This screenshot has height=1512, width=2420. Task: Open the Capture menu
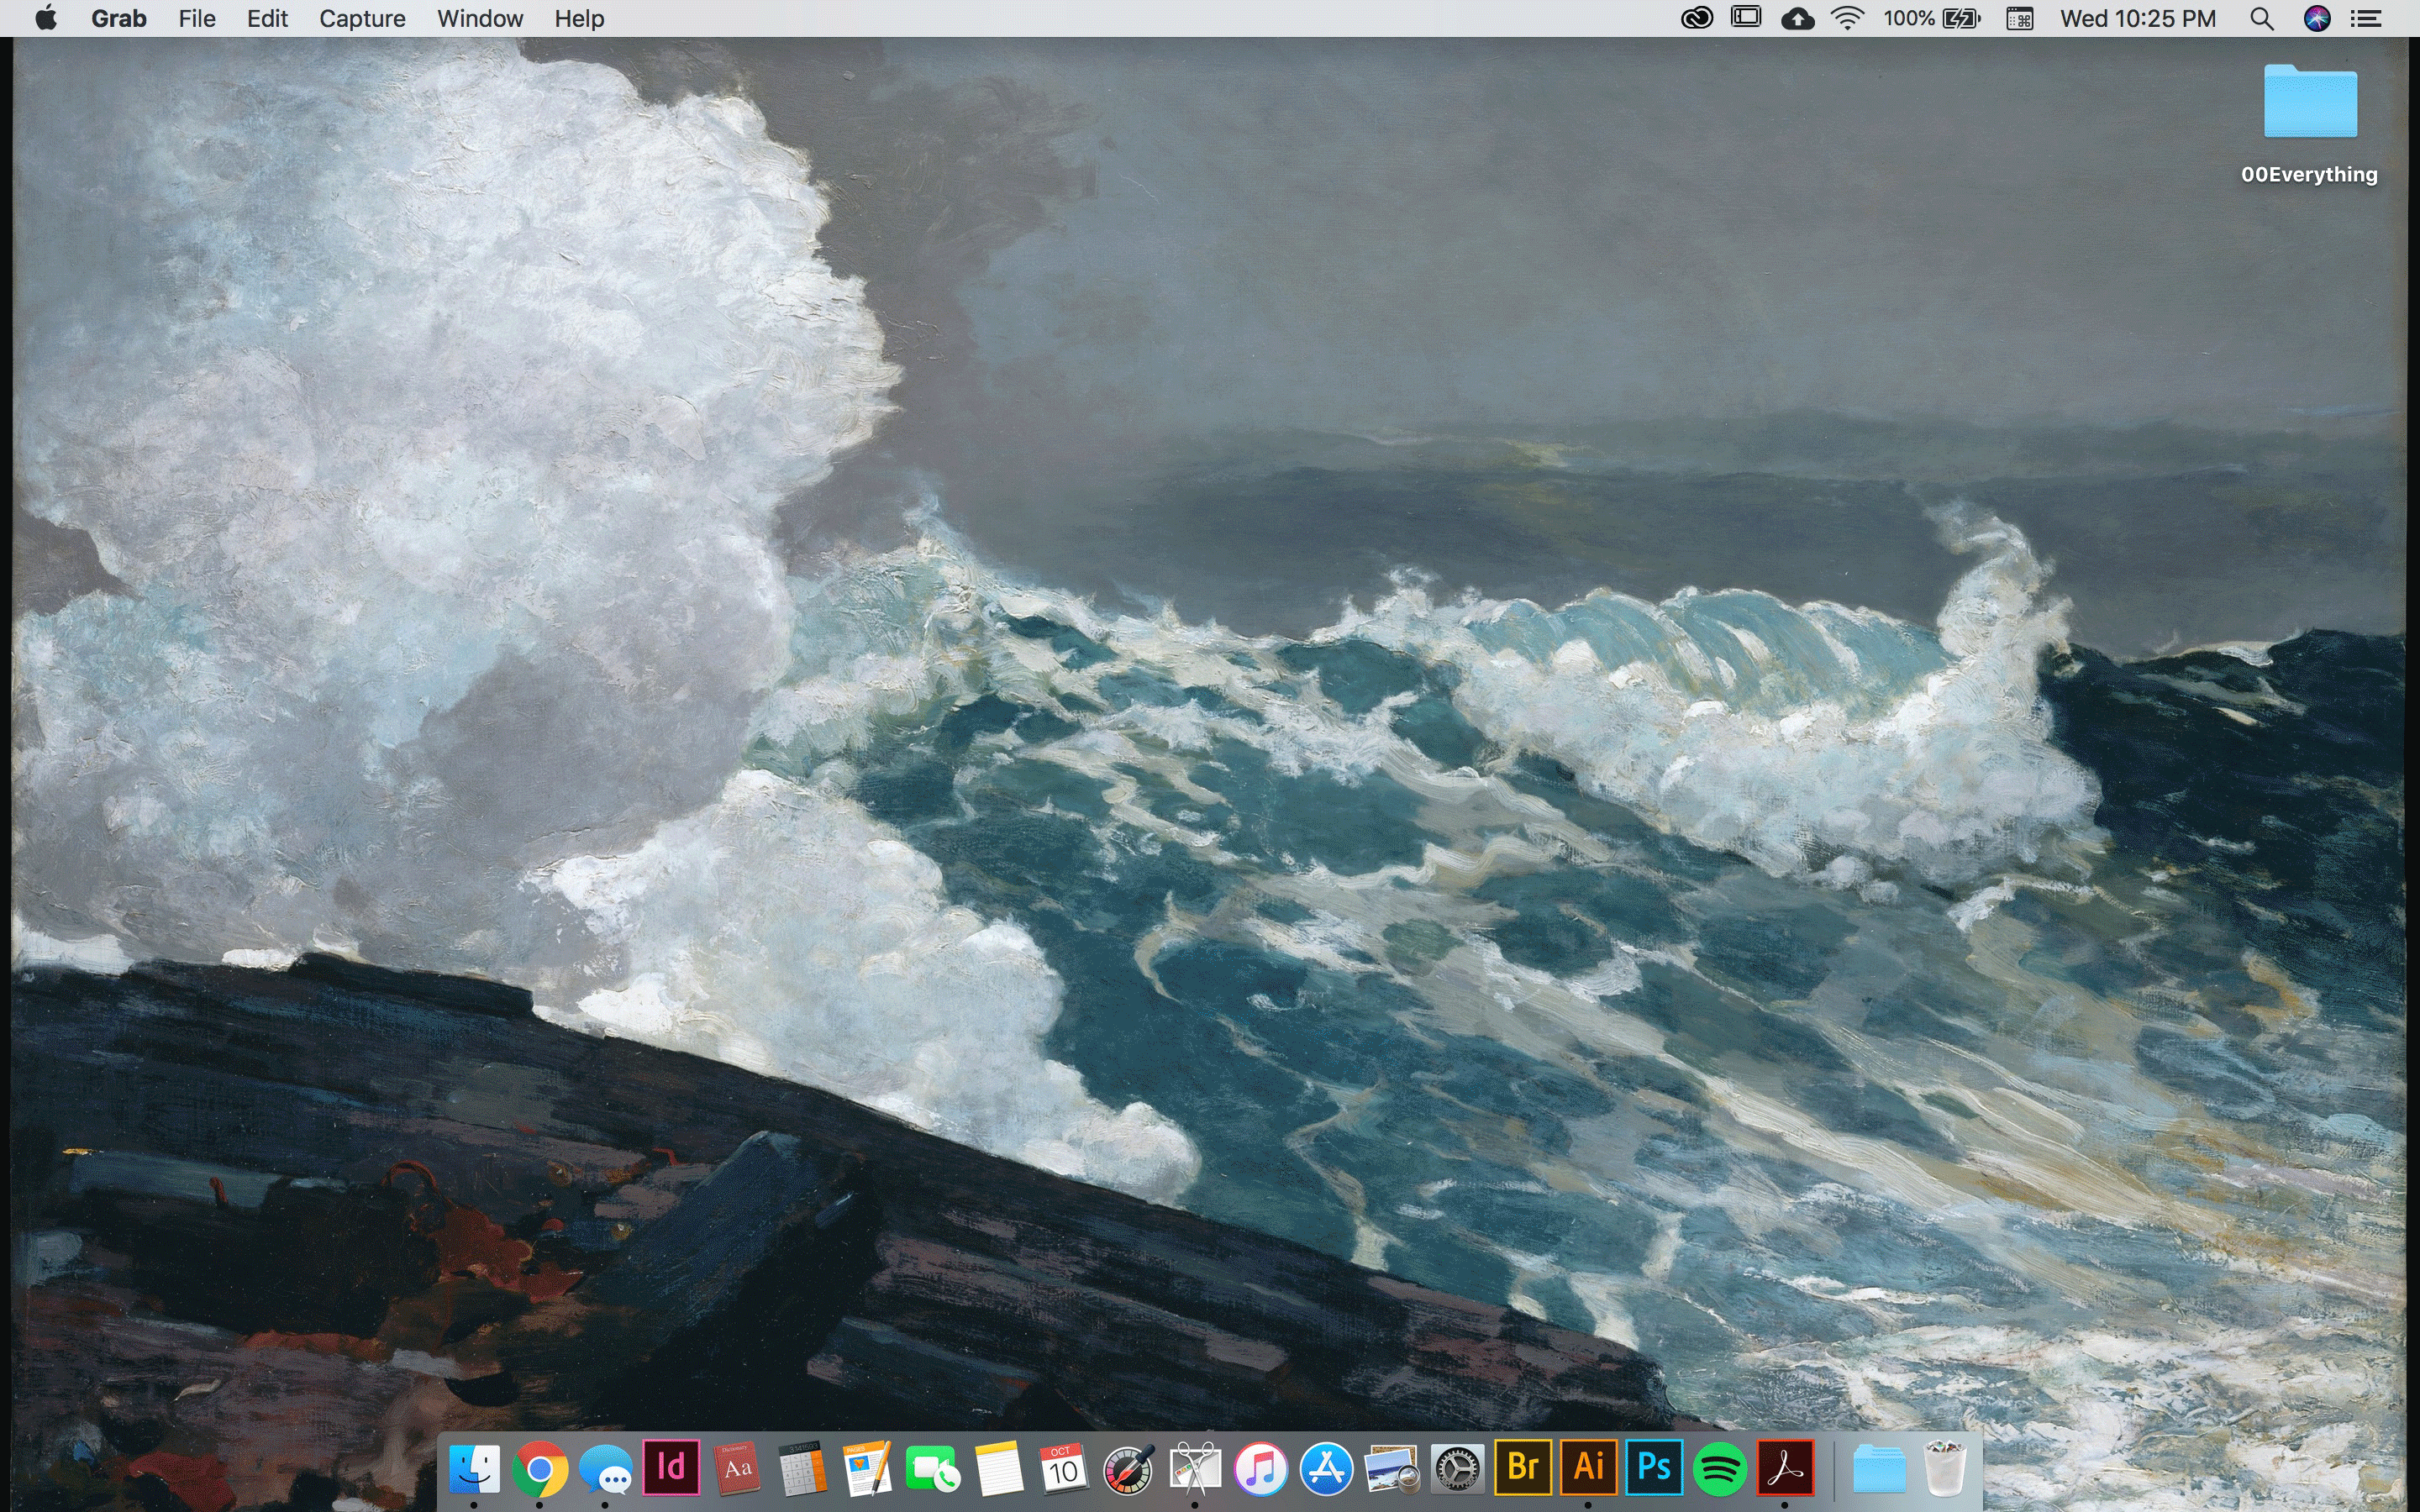[x=362, y=18]
